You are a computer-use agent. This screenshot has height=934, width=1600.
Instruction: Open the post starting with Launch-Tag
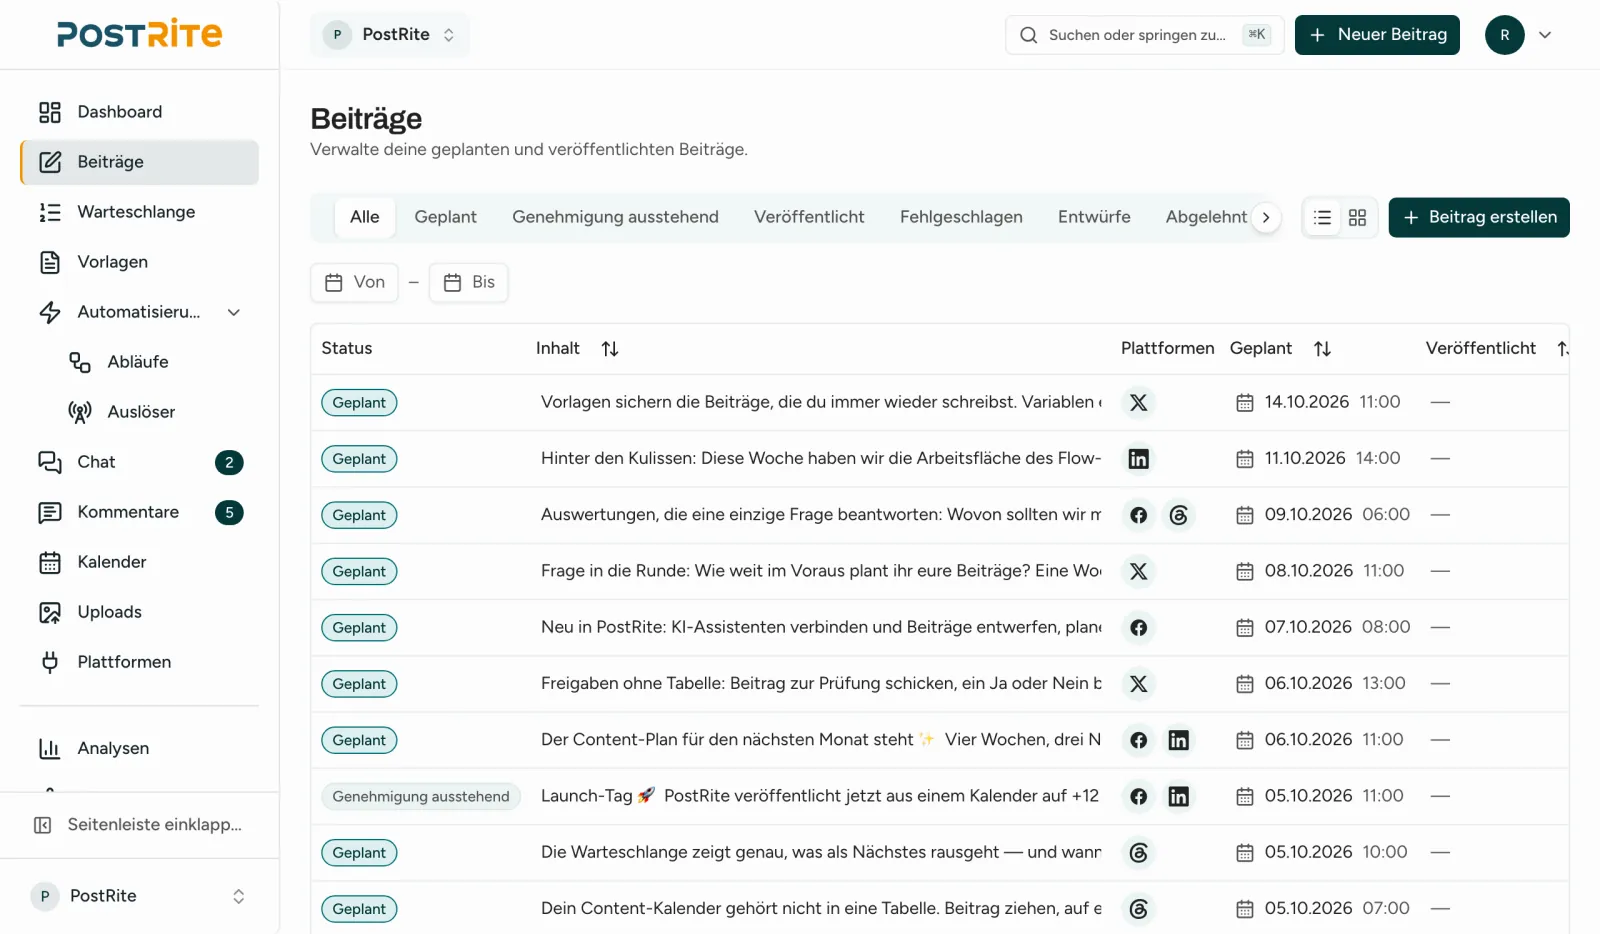(820, 796)
